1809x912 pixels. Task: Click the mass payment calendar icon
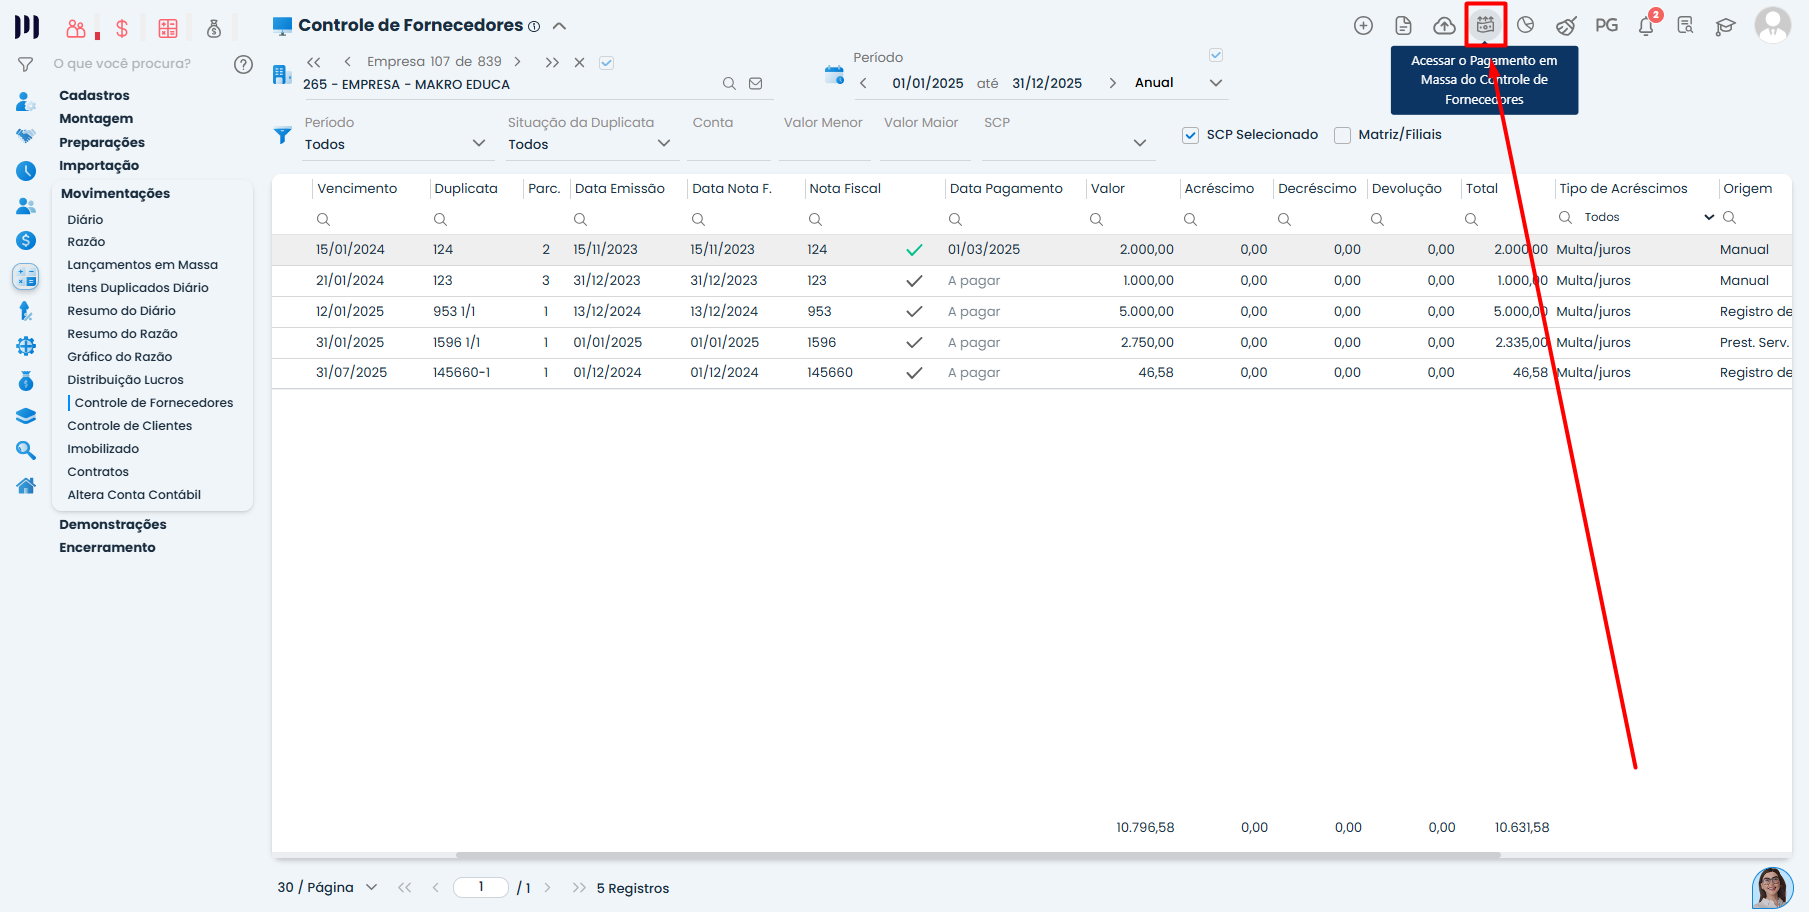pyautogui.click(x=1485, y=25)
